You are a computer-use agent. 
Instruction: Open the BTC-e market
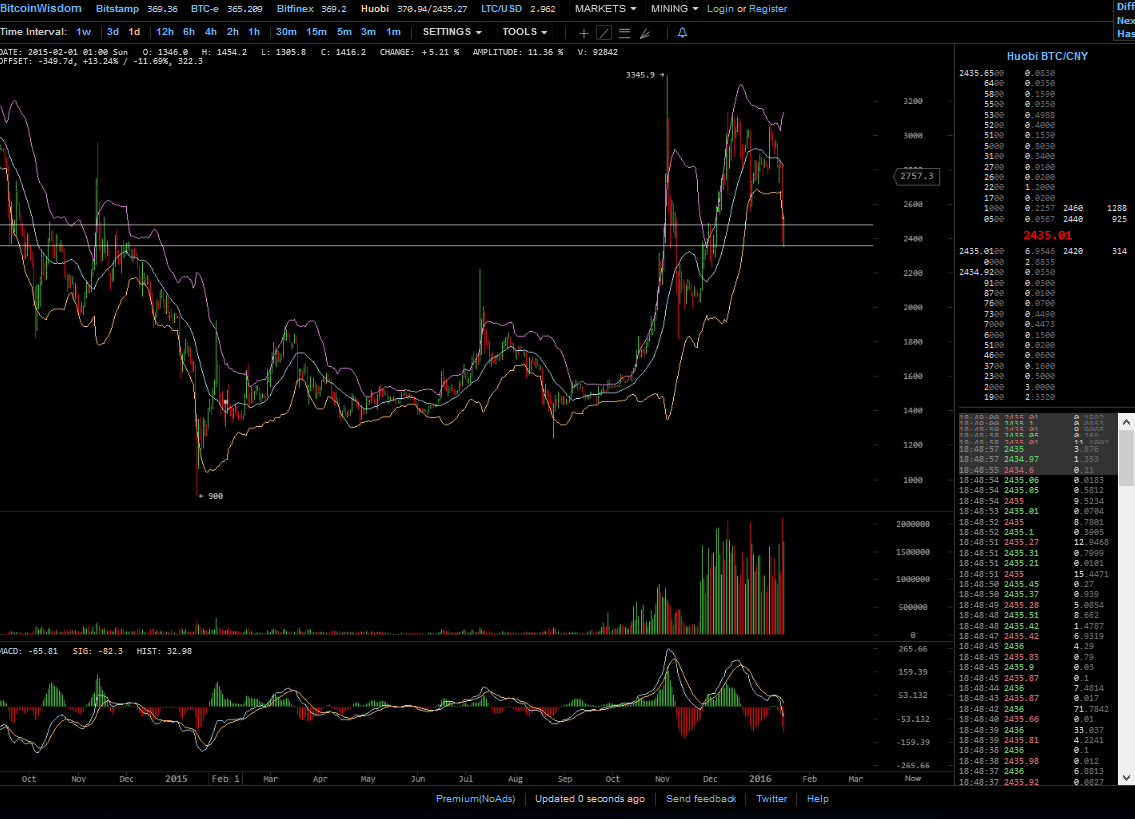pos(205,9)
